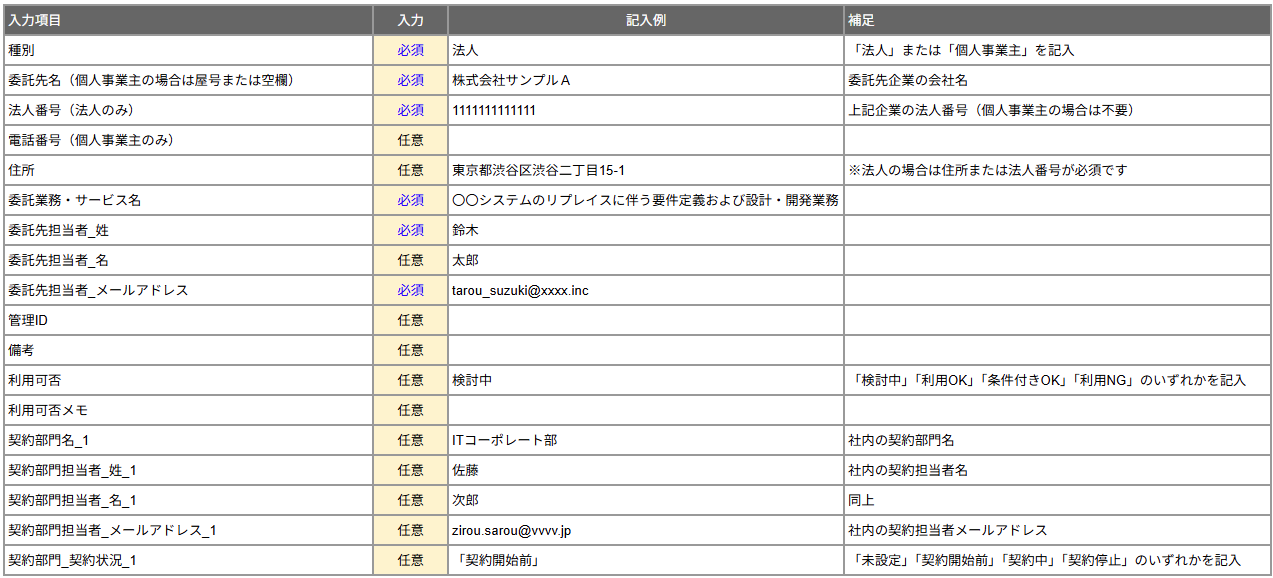Click 必須 in the 委託先名 row
Screen dimensions: 1273x578
[410, 80]
